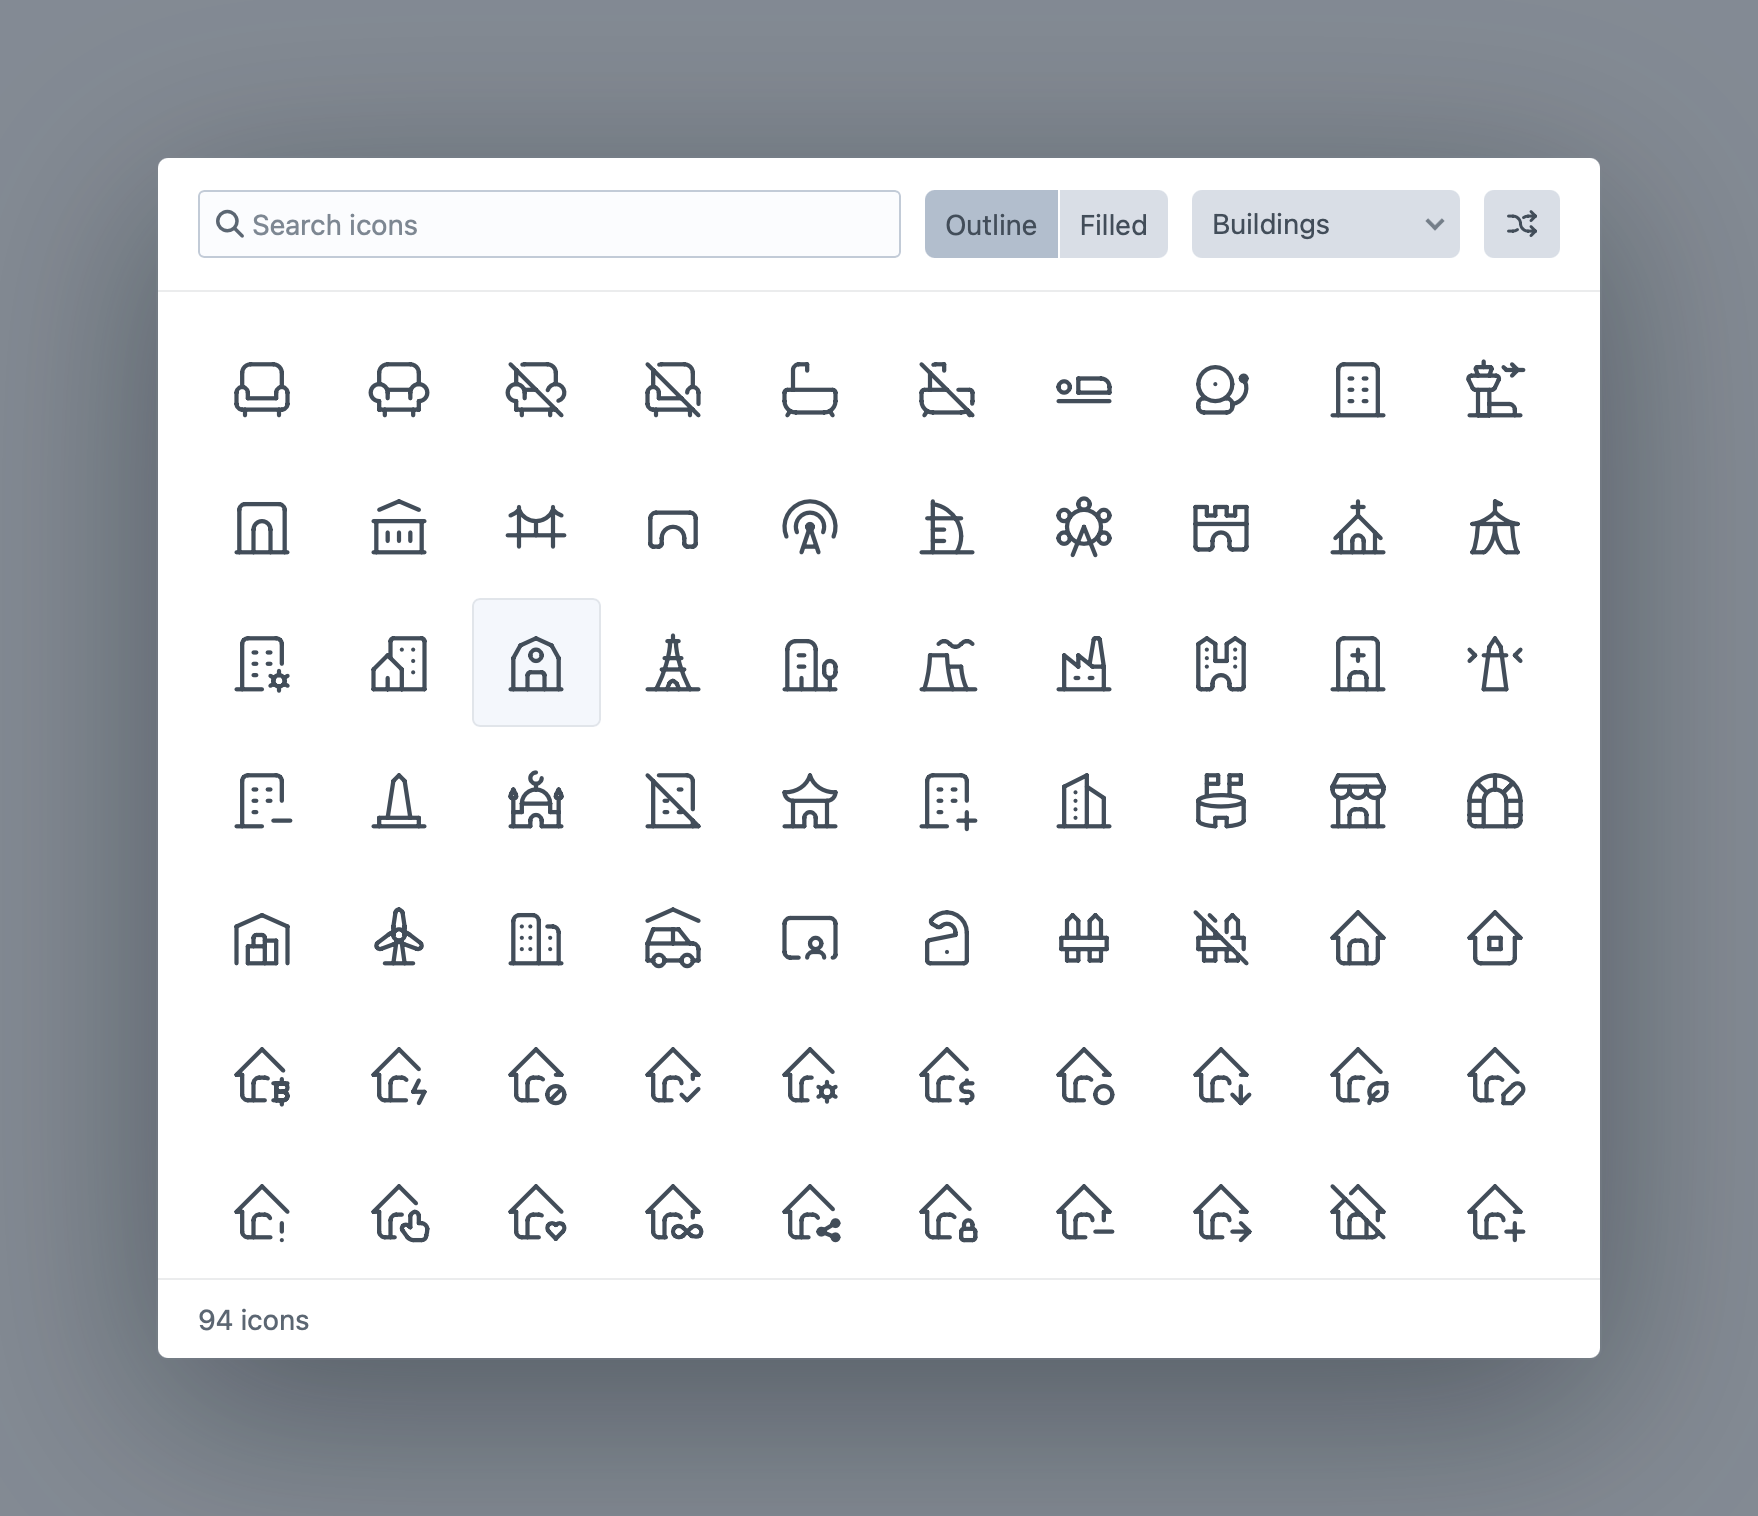
Task: Select the home with lightning bolt icon
Action: click(399, 1075)
